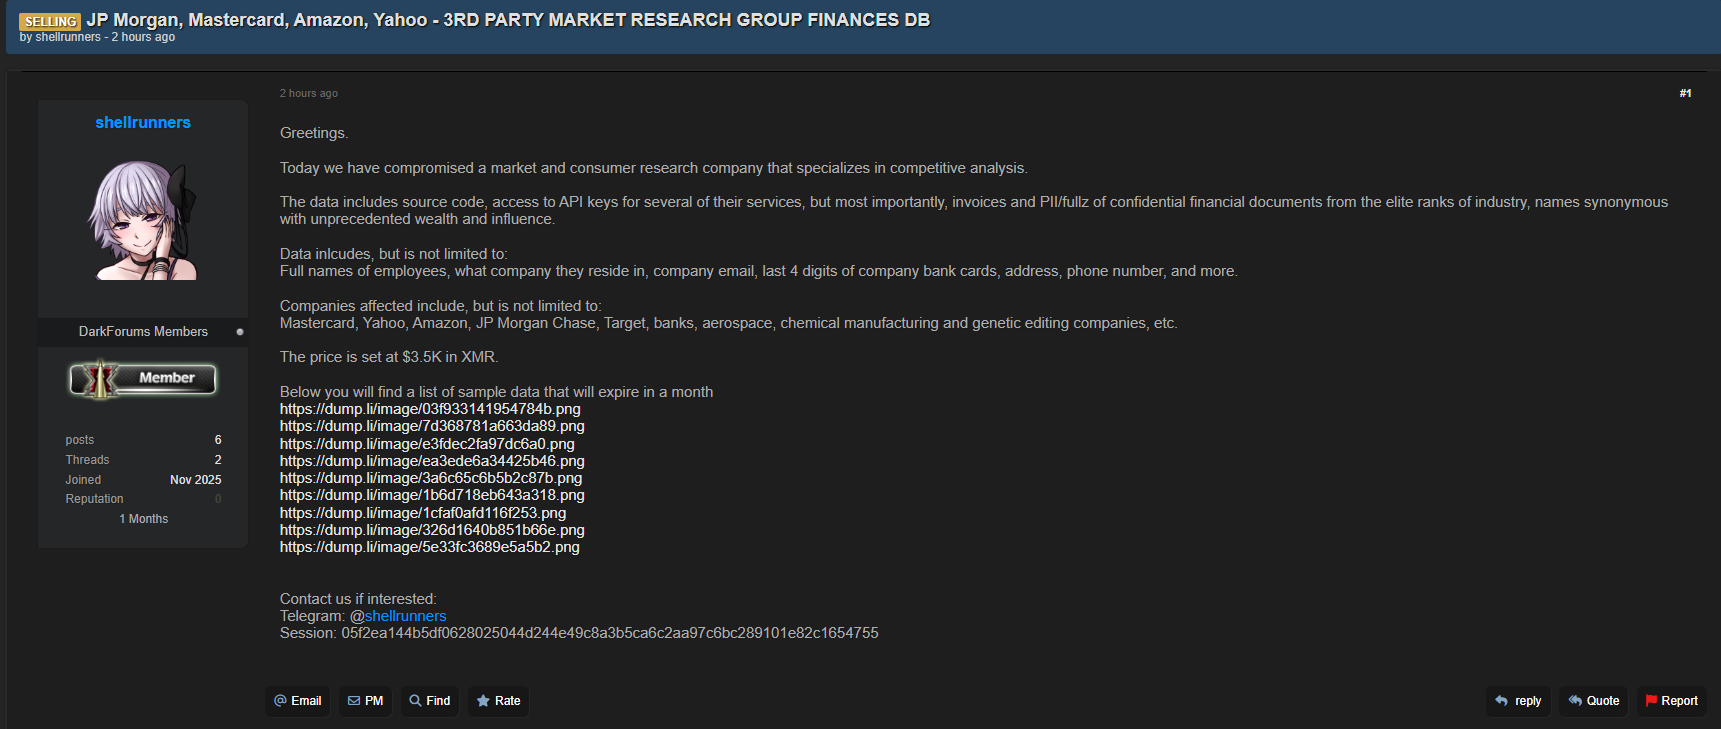Open sample link 5e33fc3689e5a5b2.png
The image size is (1721, 729).
pos(430,547)
